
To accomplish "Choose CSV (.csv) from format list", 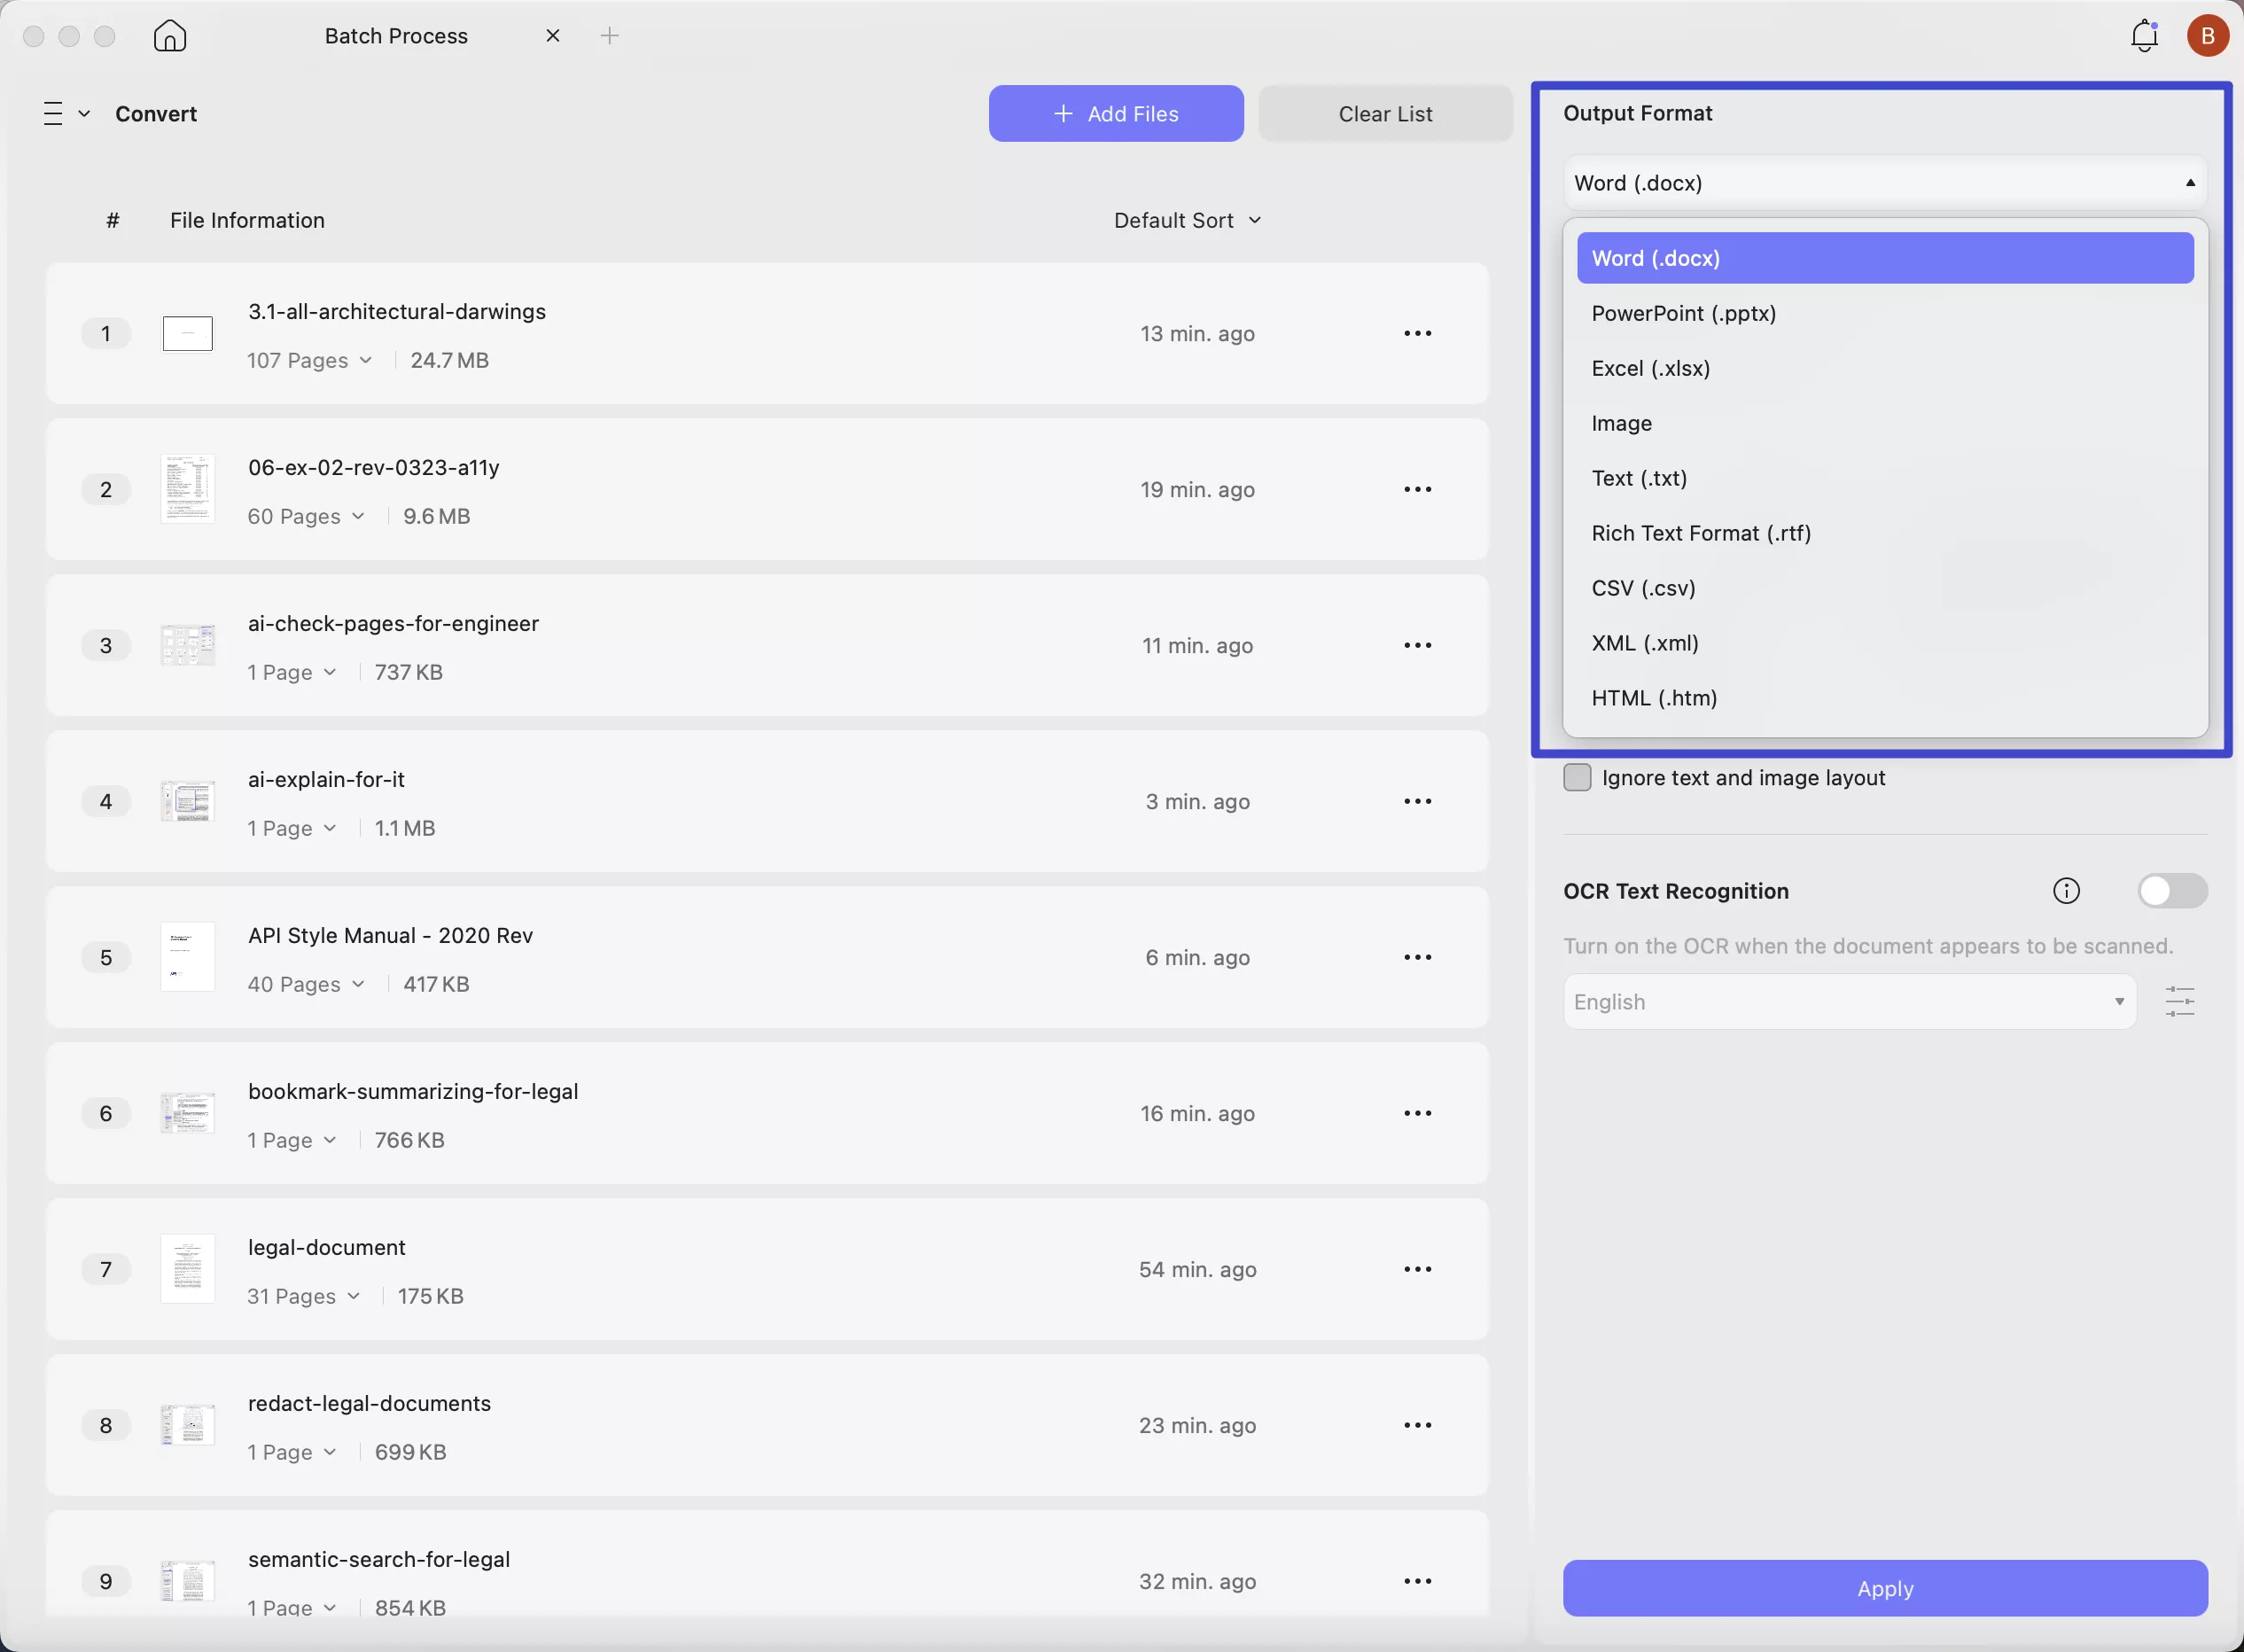I will (x=1643, y=588).
